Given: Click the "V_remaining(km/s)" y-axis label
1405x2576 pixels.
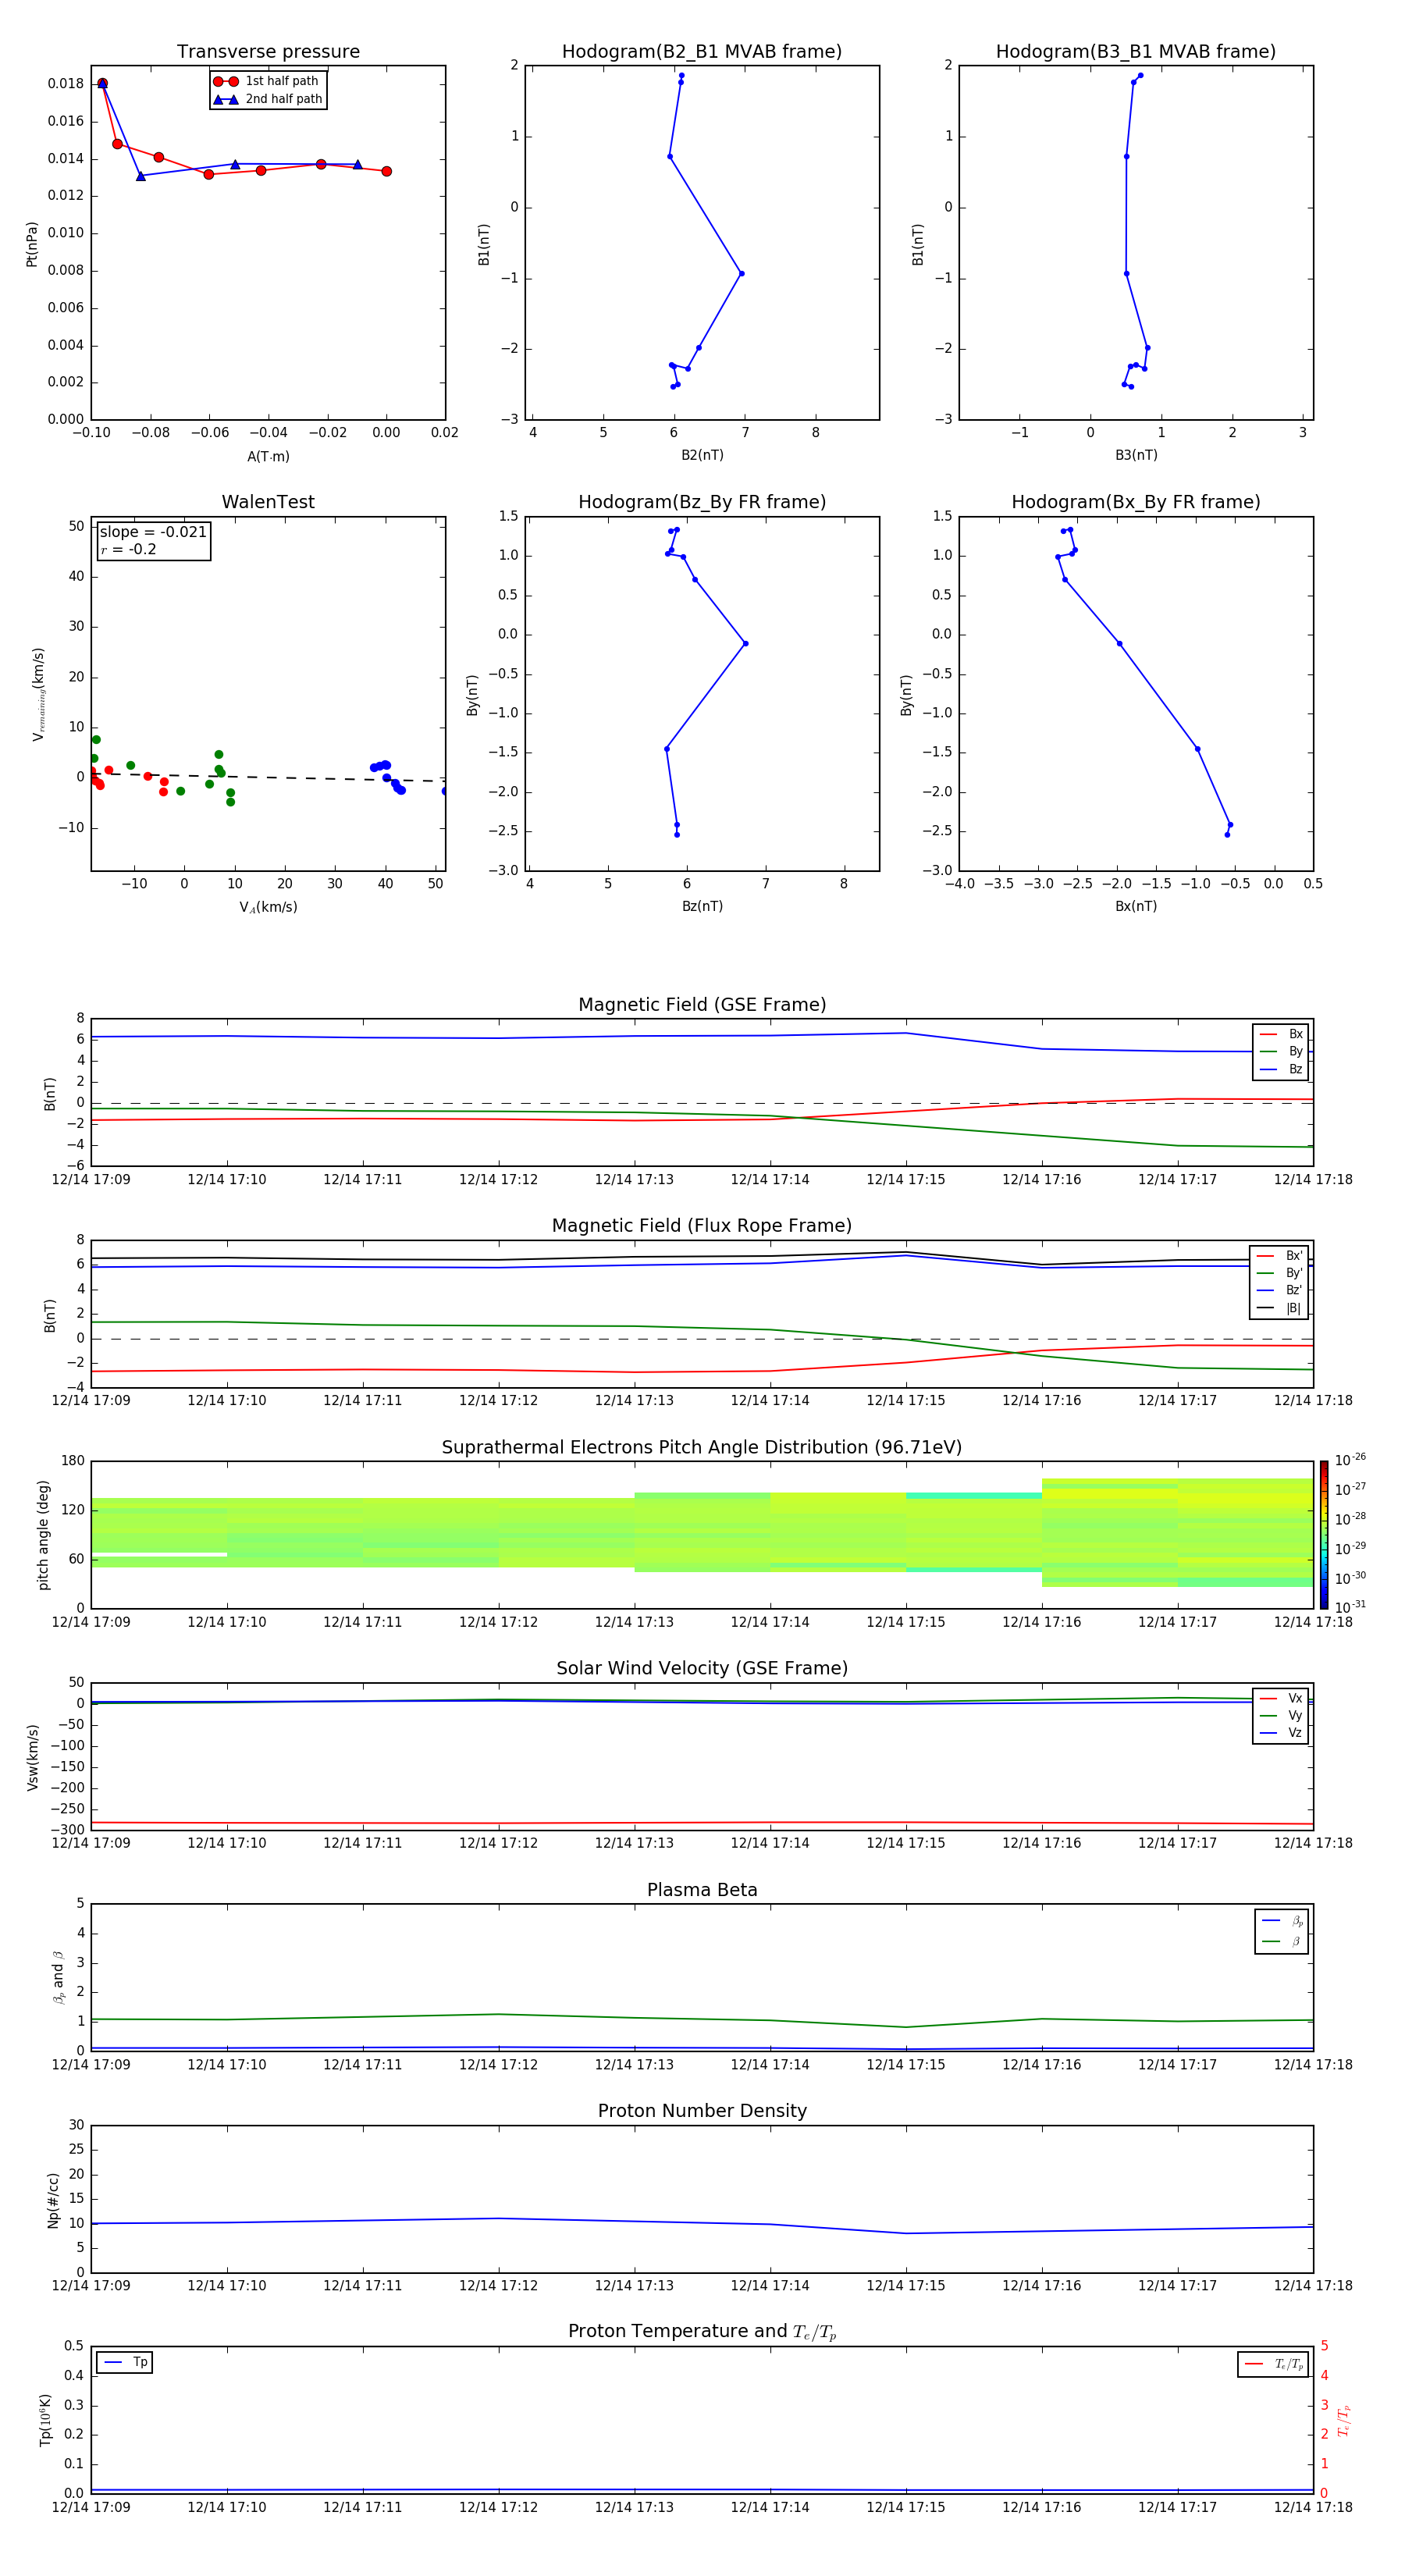Looking at the screenshot, I should [38, 694].
